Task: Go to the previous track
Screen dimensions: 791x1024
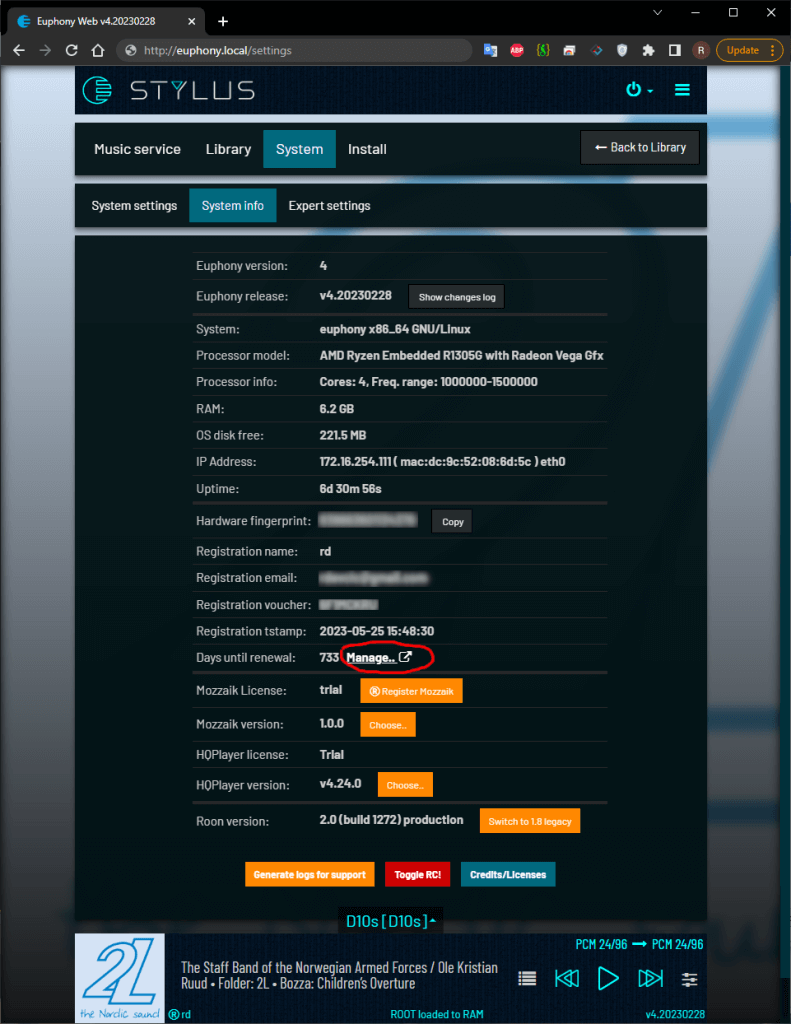Action: [x=567, y=978]
